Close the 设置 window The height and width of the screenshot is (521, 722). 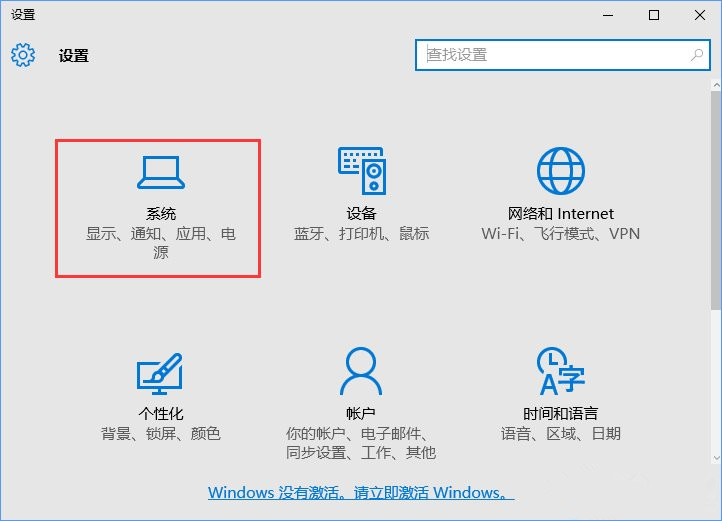tap(700, 15)
